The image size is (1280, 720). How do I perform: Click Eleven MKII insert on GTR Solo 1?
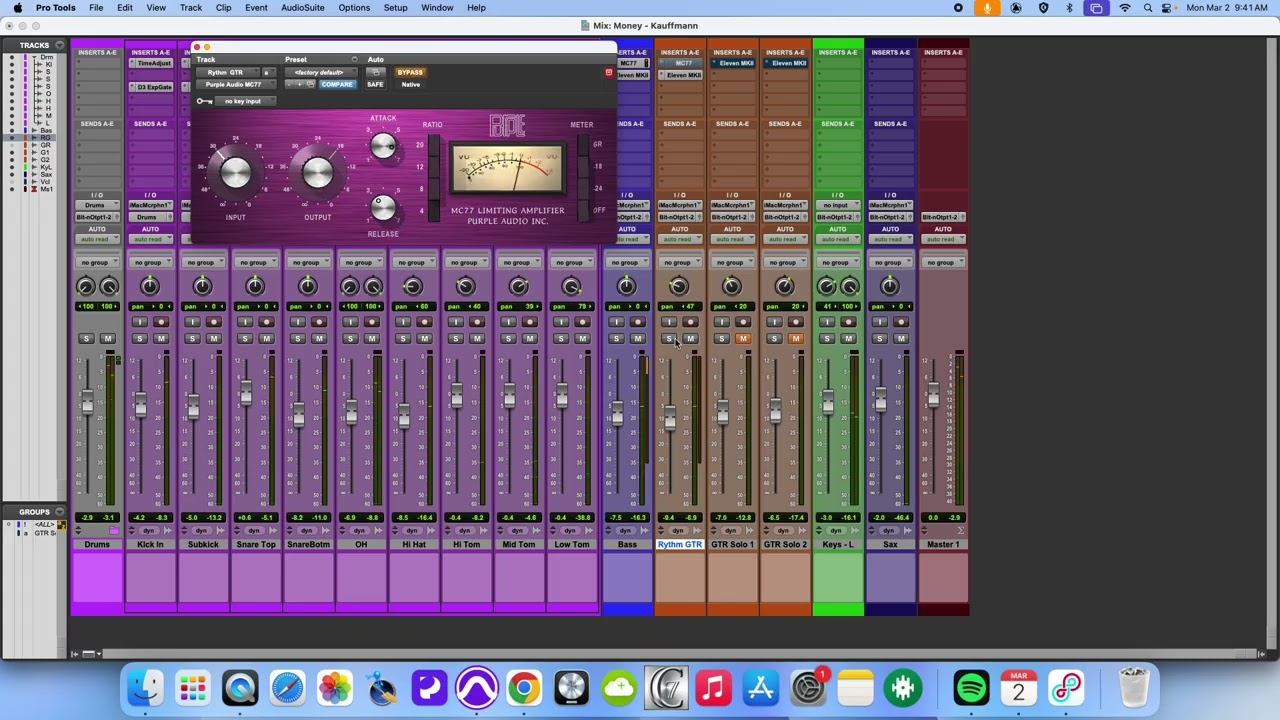tap(733, 63)
